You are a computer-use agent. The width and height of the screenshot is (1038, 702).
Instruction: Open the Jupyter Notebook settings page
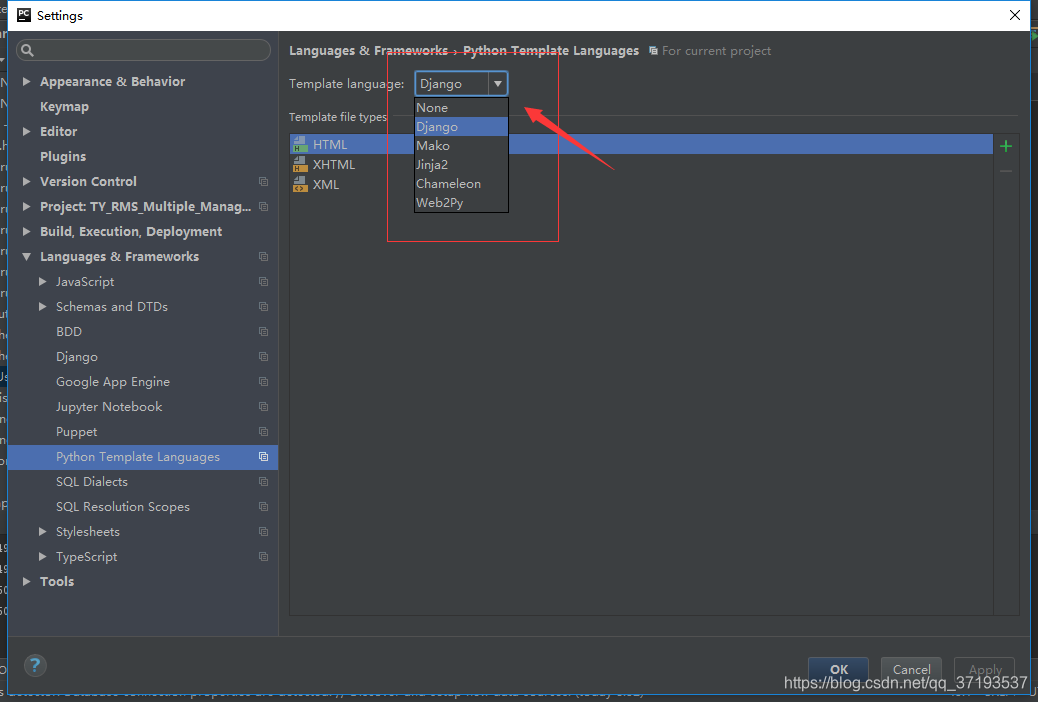tap(109, 407)
